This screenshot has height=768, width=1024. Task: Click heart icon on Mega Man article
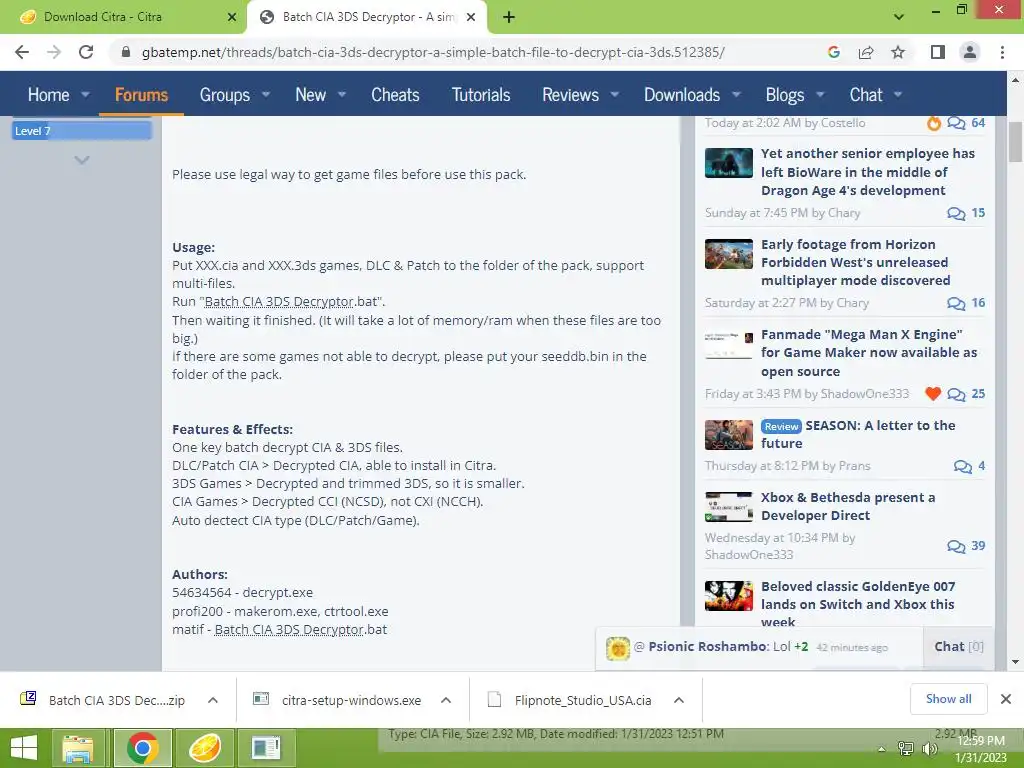click(933, 394)
